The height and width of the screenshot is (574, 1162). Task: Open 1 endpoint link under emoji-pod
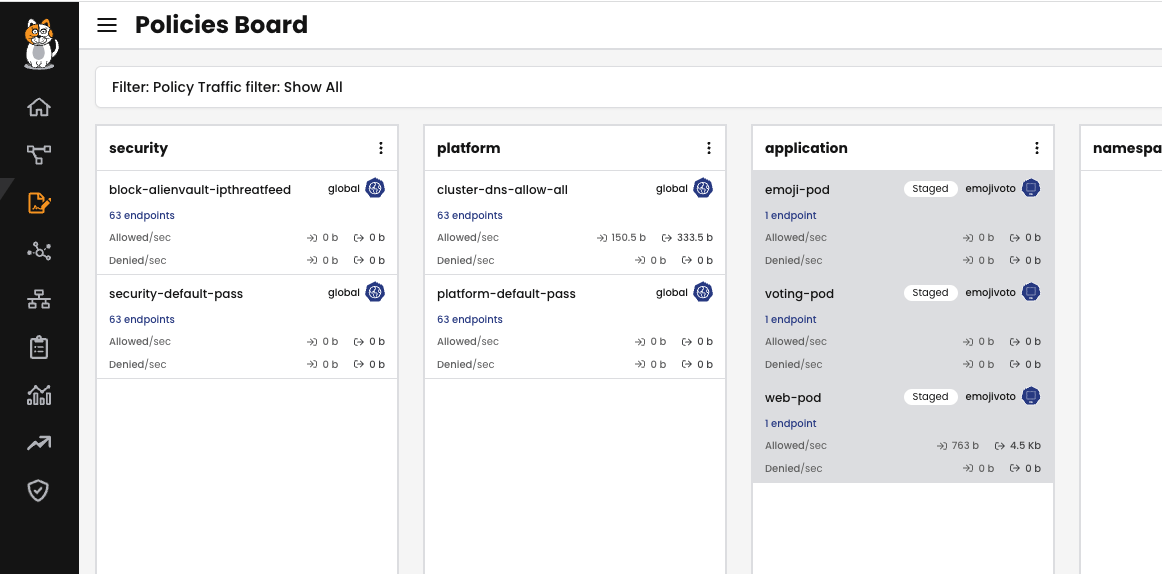coord(791,216)
